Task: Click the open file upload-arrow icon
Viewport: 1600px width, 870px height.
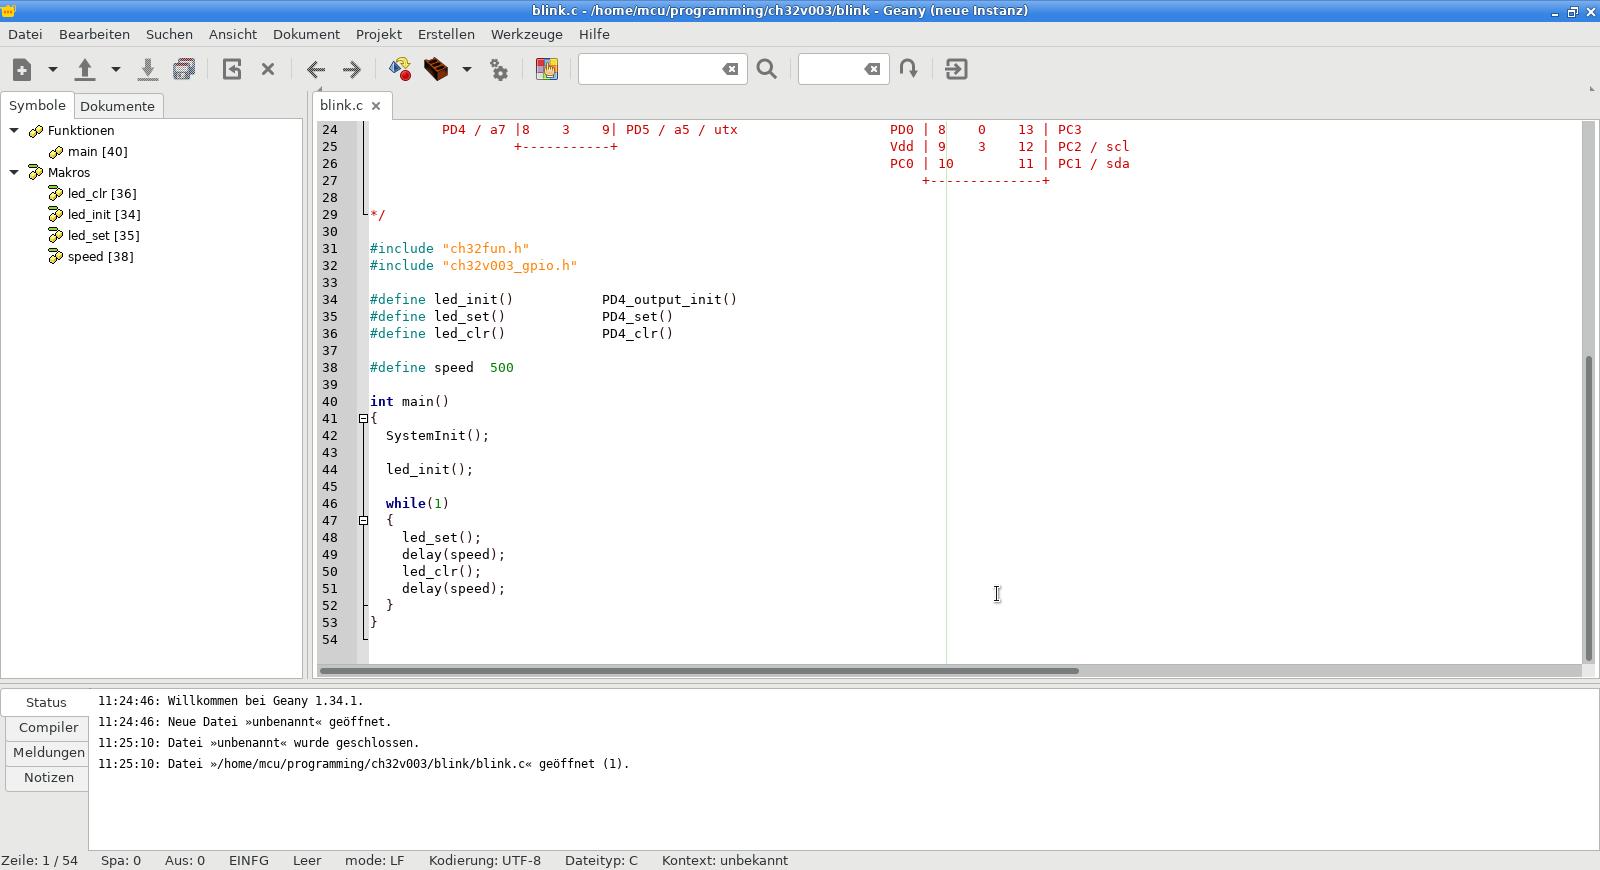Action: [85, 69]
